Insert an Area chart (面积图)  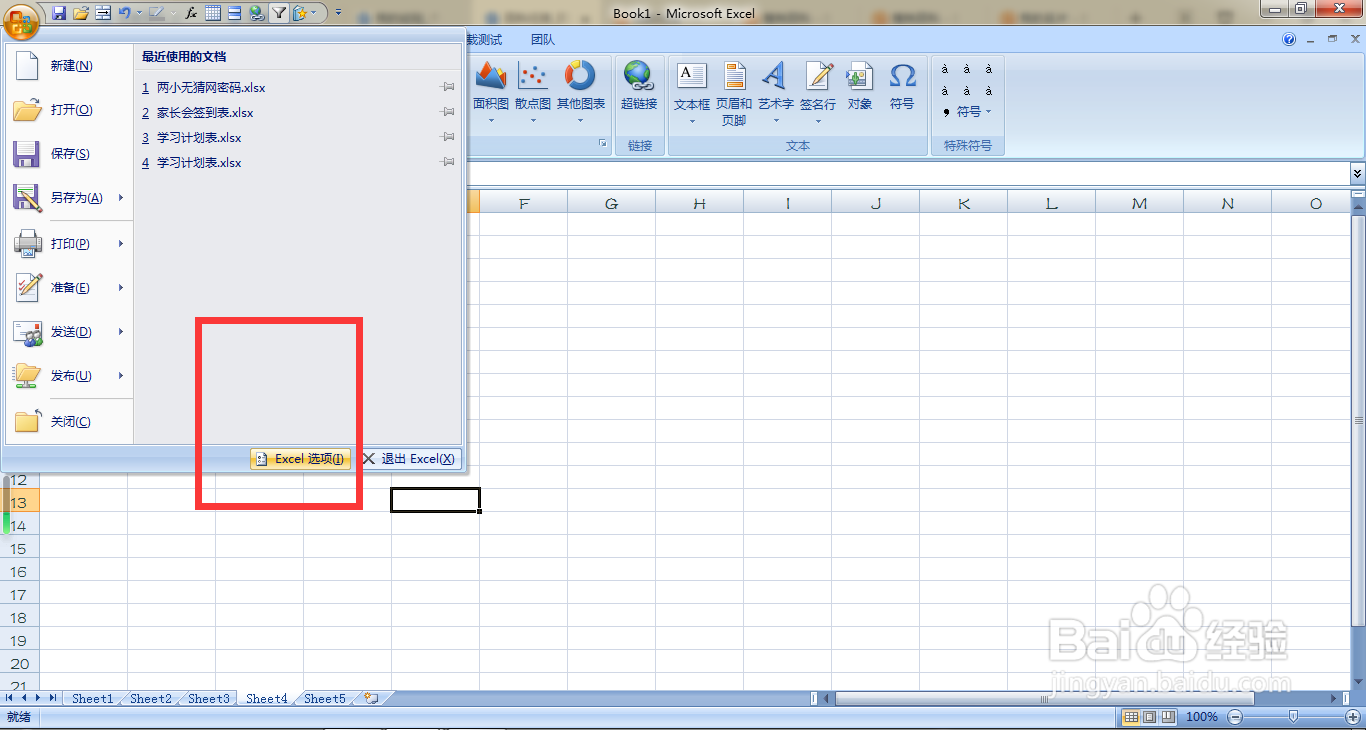pos(491,94)
